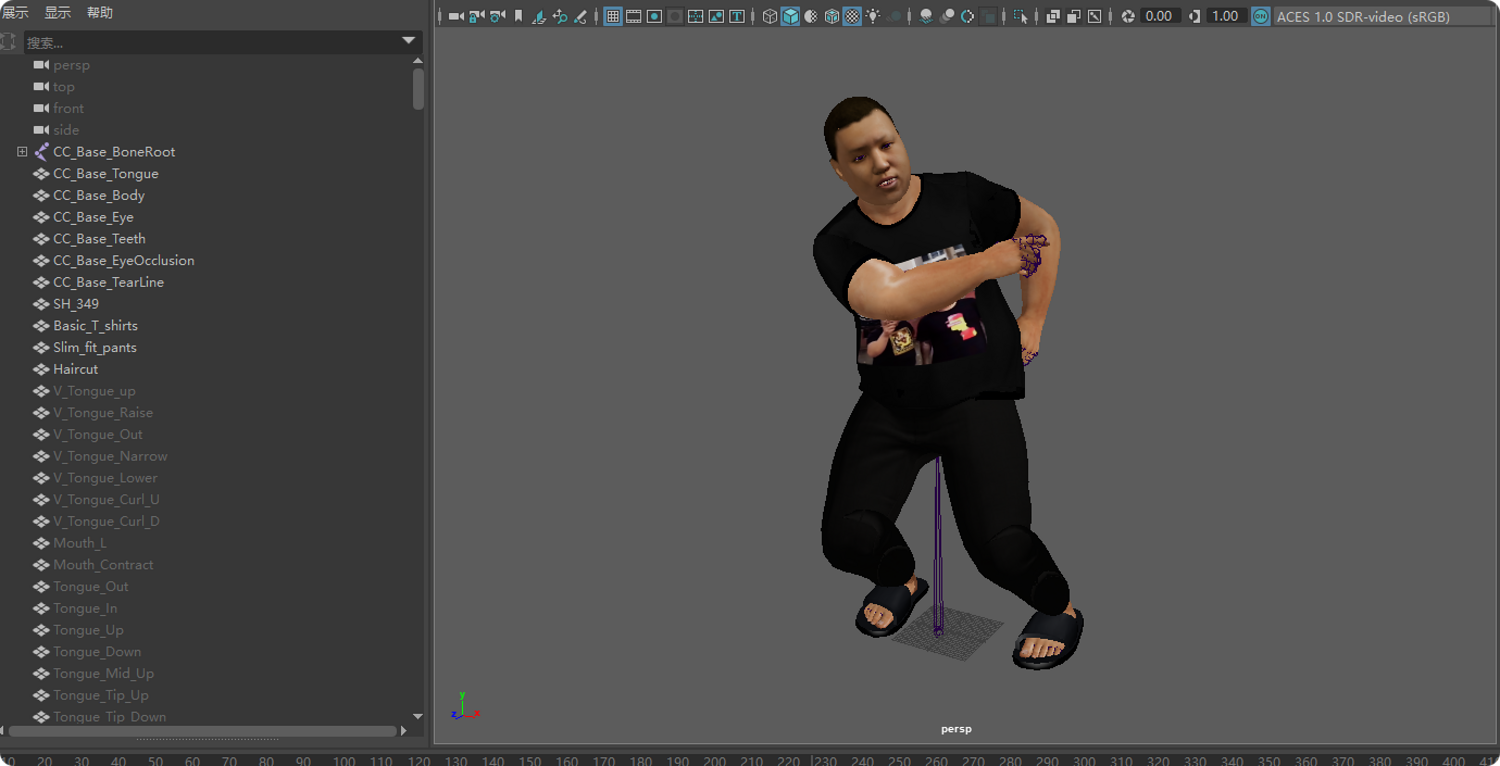The width and height of the screenshot is (1500, 766).
Task: Toggle the Textured display checker icon
Action: pos(852,16)
